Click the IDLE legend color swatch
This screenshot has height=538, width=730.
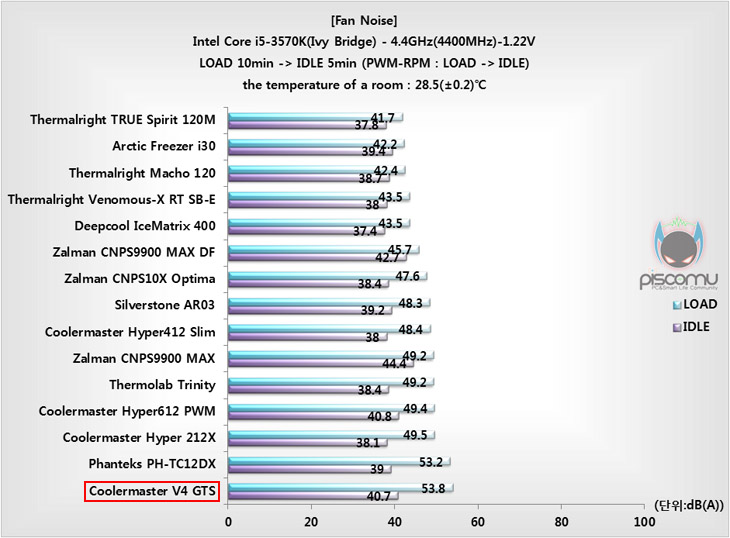pos(677,328)
